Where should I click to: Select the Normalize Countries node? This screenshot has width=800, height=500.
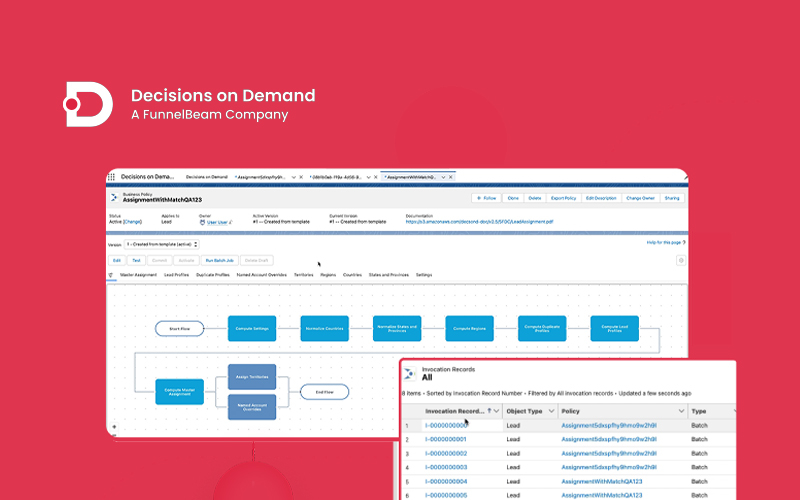point(324,329)
